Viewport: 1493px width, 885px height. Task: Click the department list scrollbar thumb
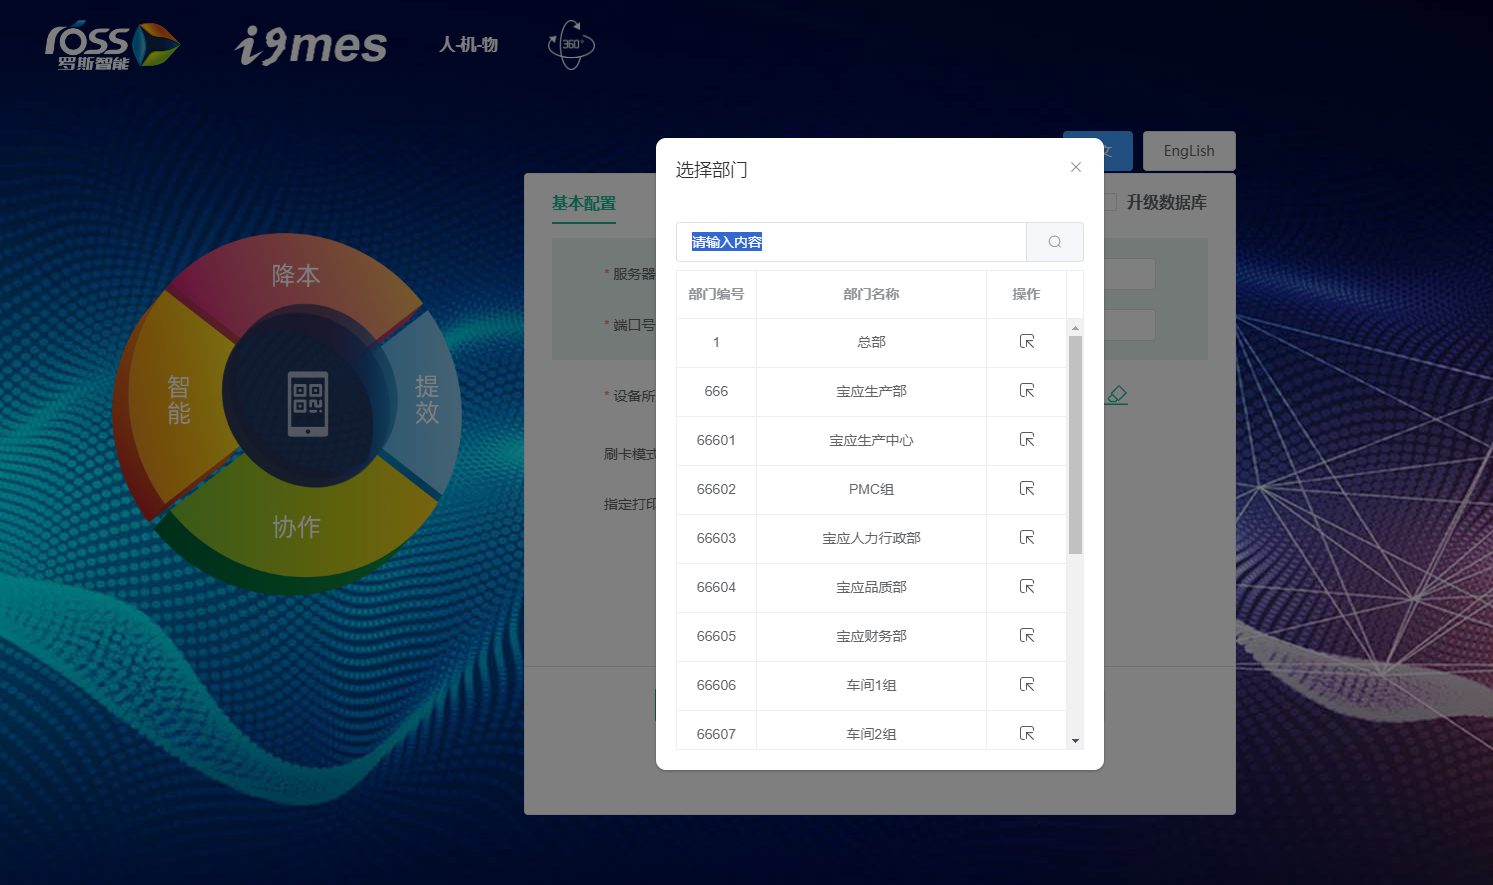(1075, 445)
